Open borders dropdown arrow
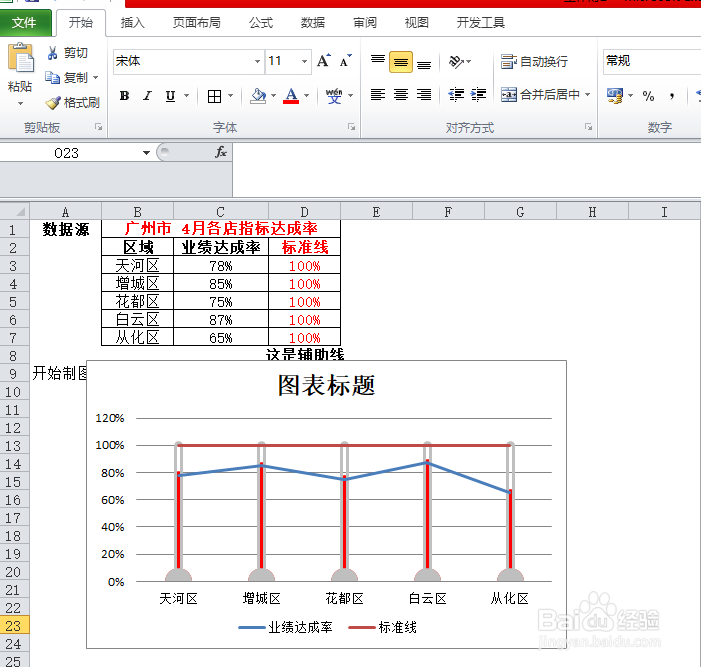The width and height of the screenshot is (701, 667). click(231, 96)
